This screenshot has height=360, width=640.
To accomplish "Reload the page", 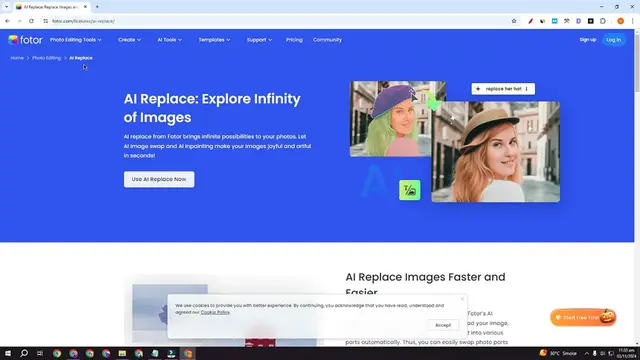I will click(31, 21).
